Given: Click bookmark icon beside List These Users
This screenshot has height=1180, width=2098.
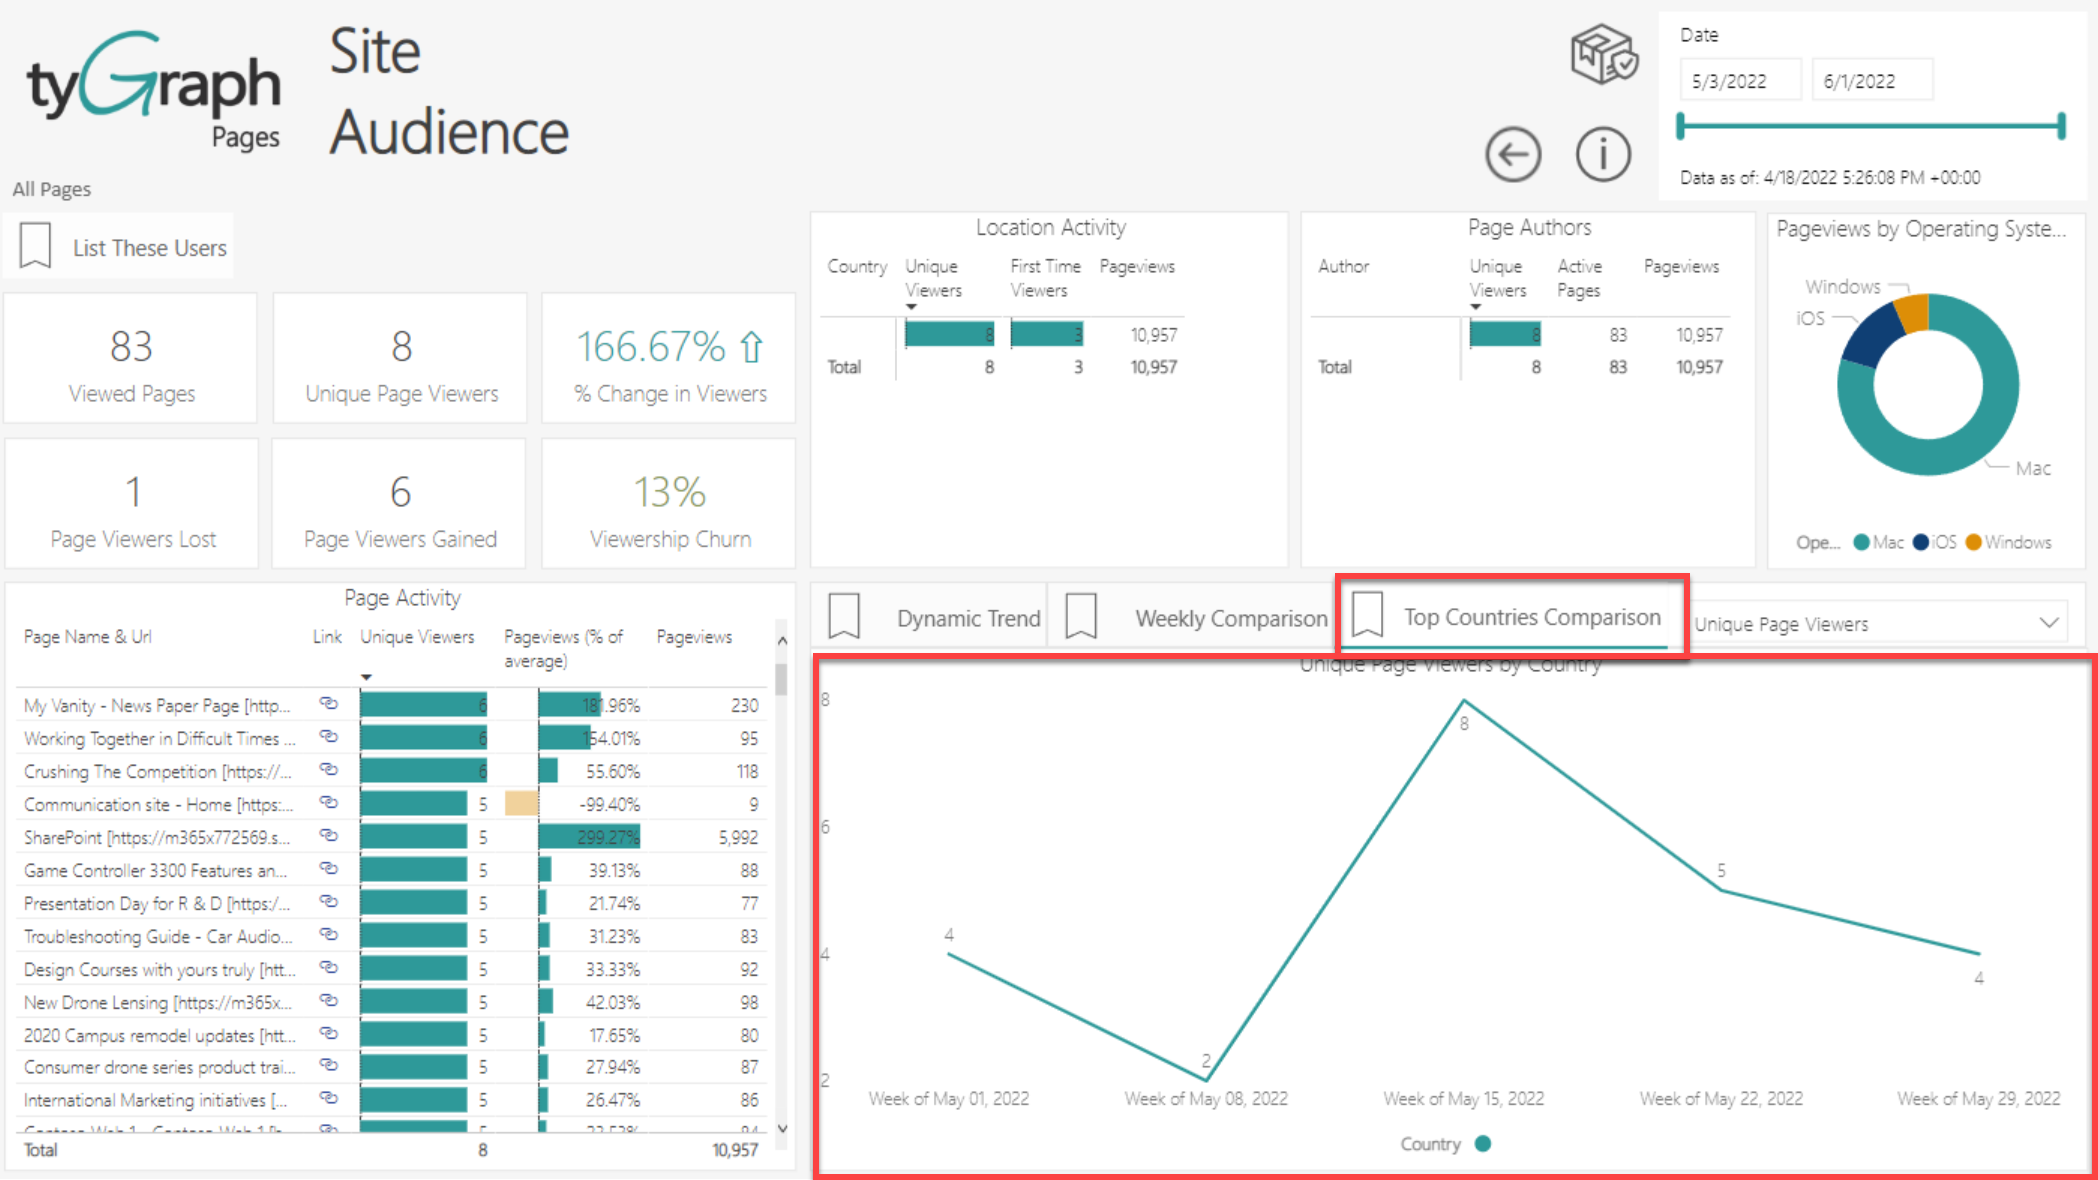Looking at the screenshot, I should click(36, 246).
